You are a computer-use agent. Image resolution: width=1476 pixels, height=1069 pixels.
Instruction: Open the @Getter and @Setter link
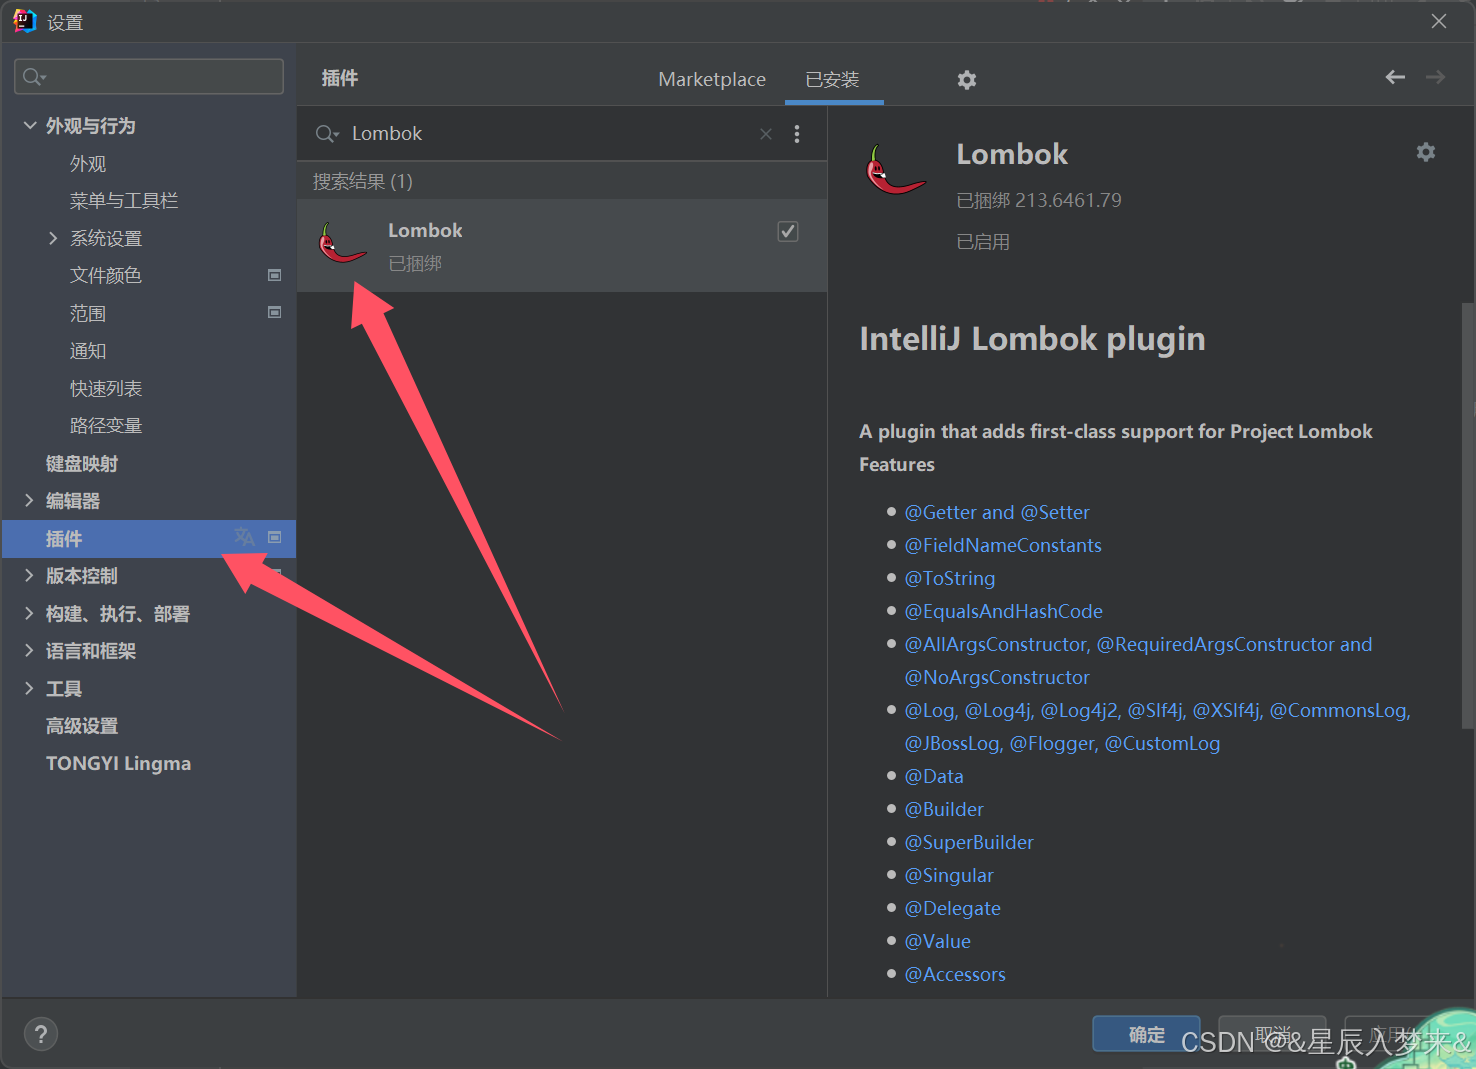[x=997, y=512]
